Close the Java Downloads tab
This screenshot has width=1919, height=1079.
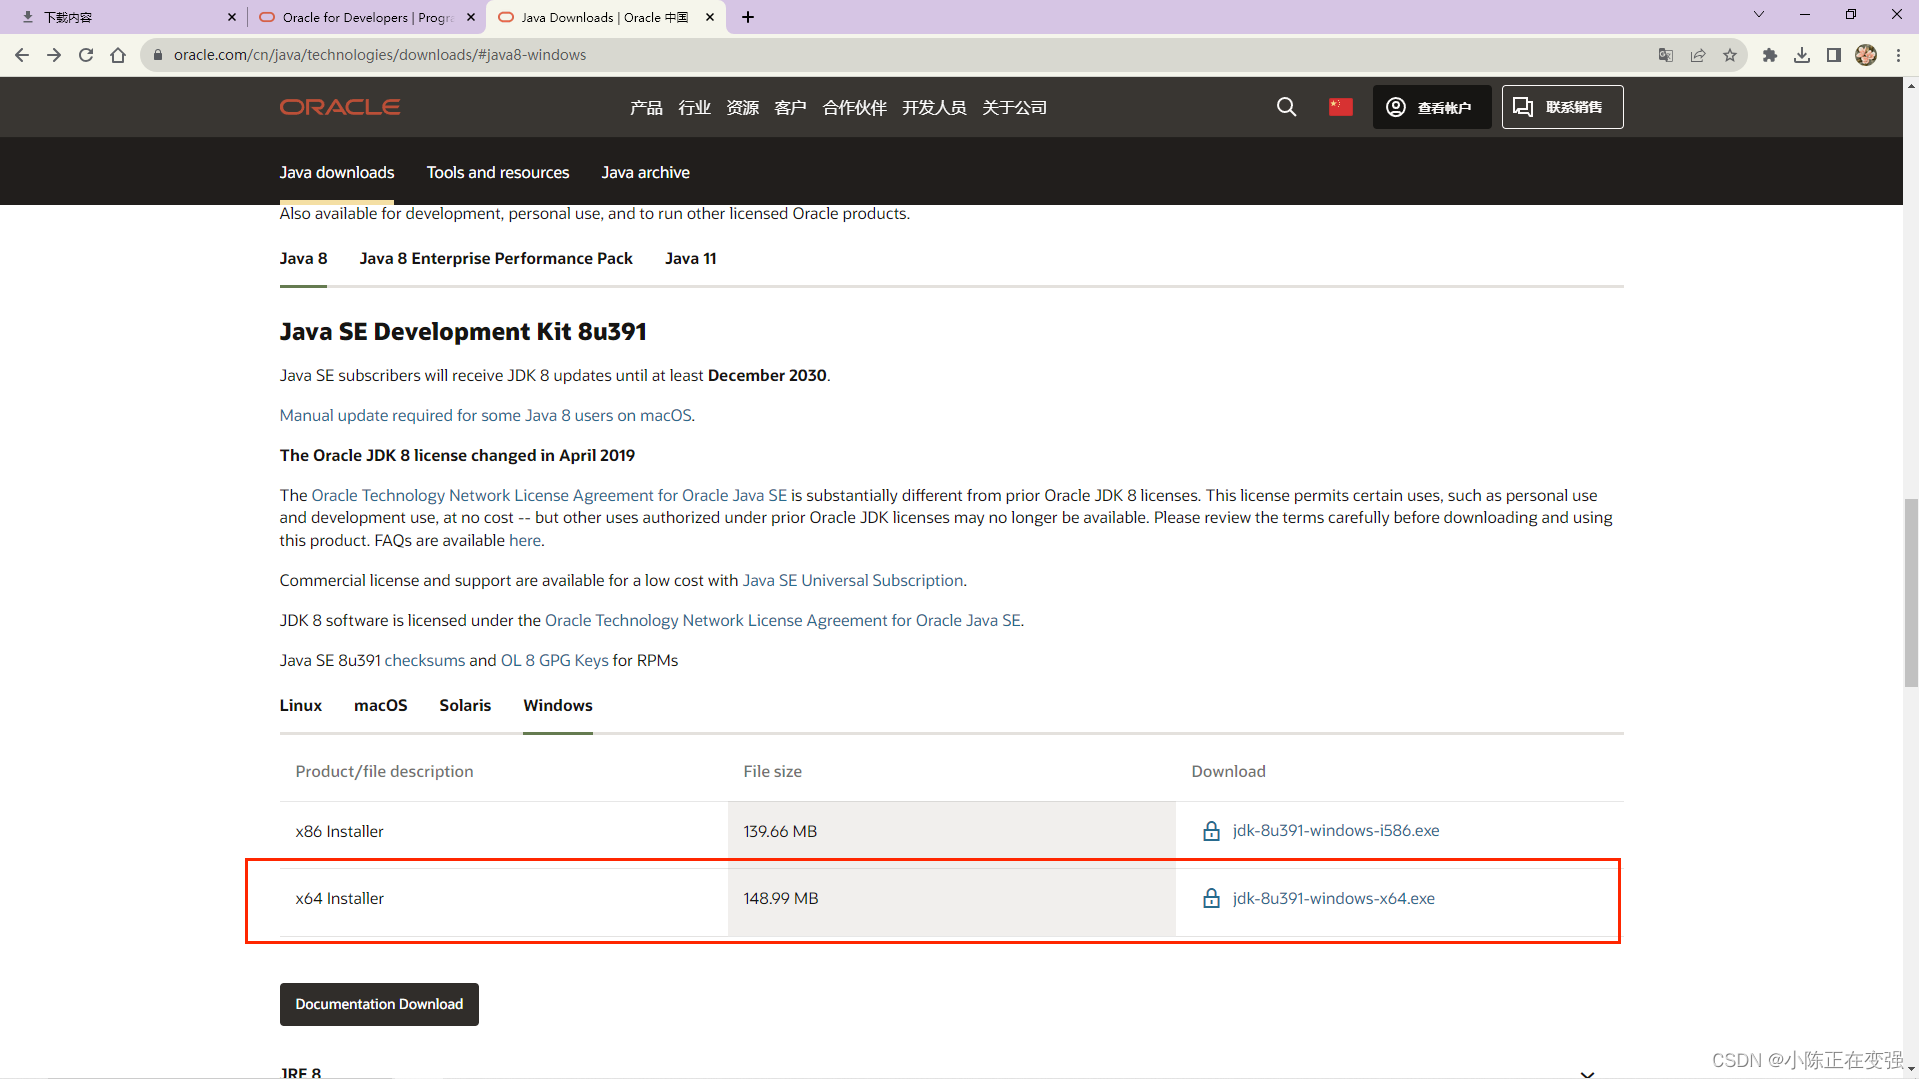click(x=710, y=17)
